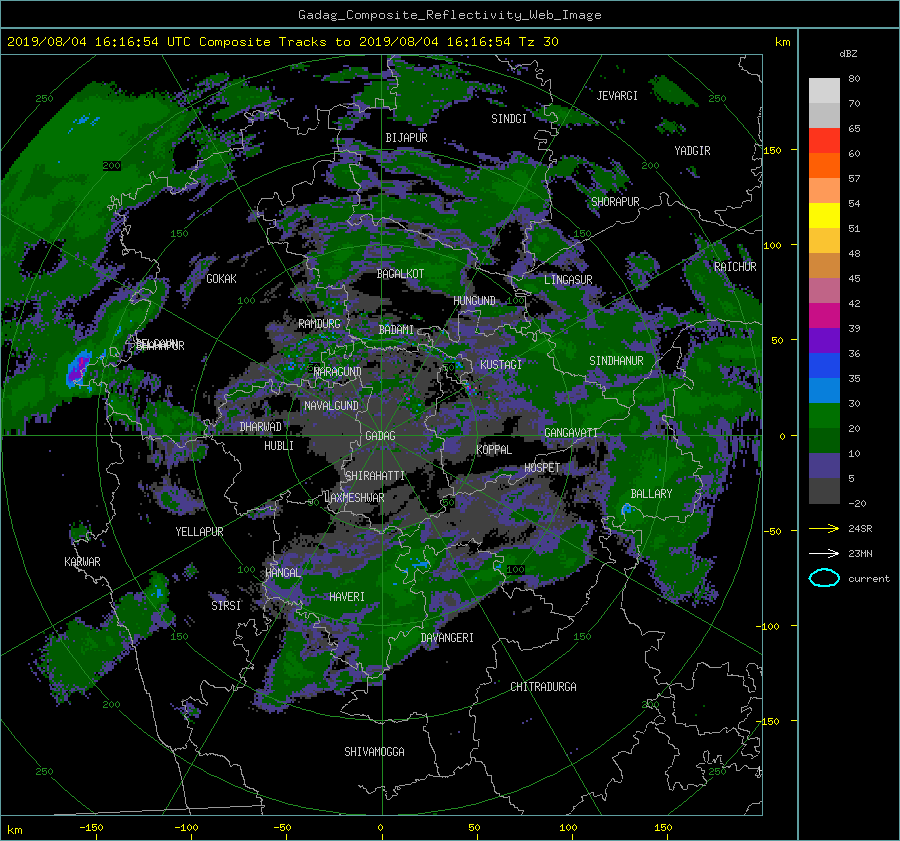Click the 'YADGIR' city label

pyautogui.click(x=692, y=151)
